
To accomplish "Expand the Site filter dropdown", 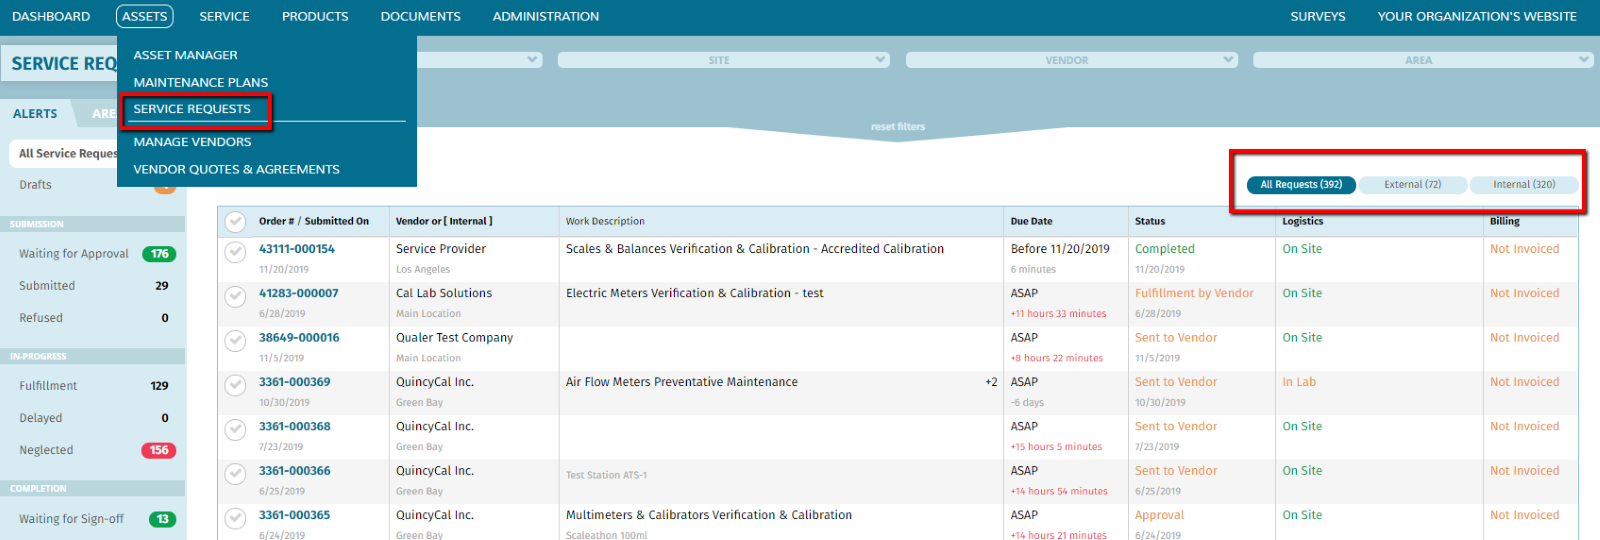I will click(x=723, y=60).
